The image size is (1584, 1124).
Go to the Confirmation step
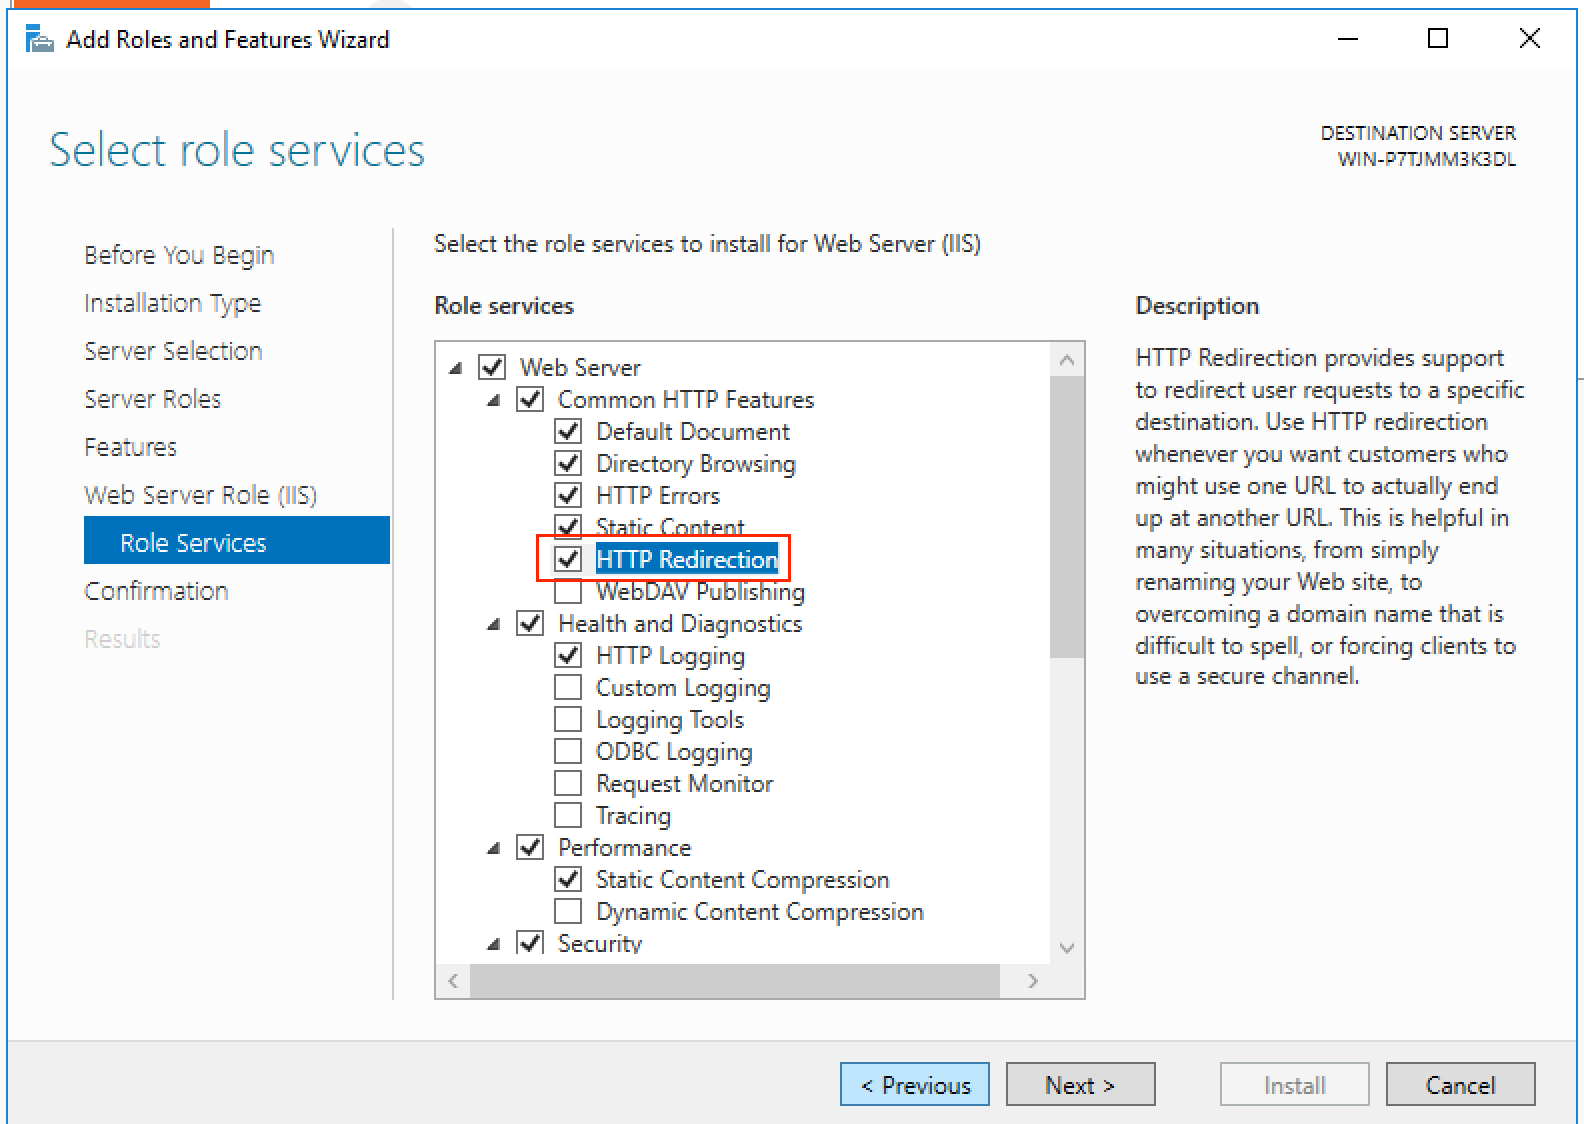(156, 591)
